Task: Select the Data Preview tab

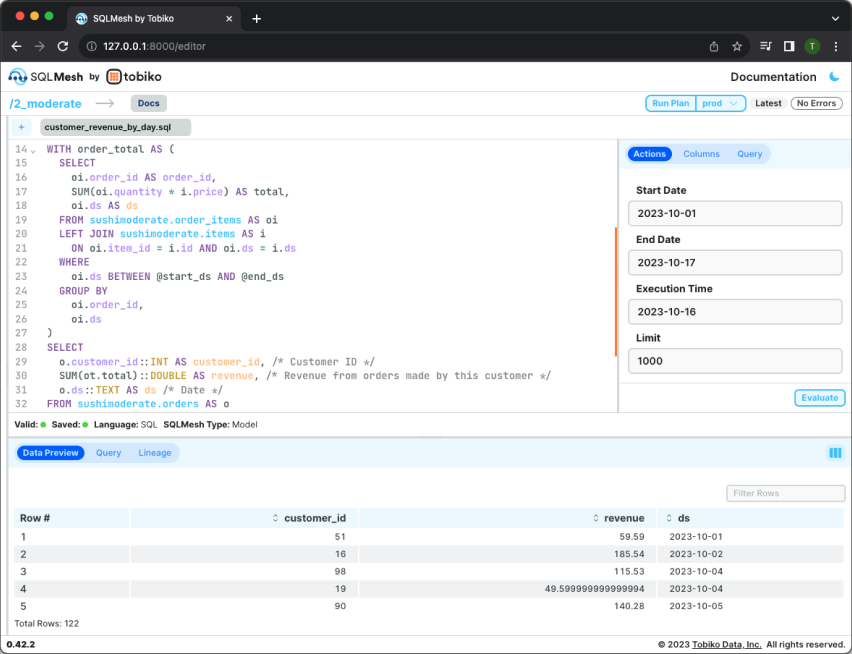Action: click(51, 452)
